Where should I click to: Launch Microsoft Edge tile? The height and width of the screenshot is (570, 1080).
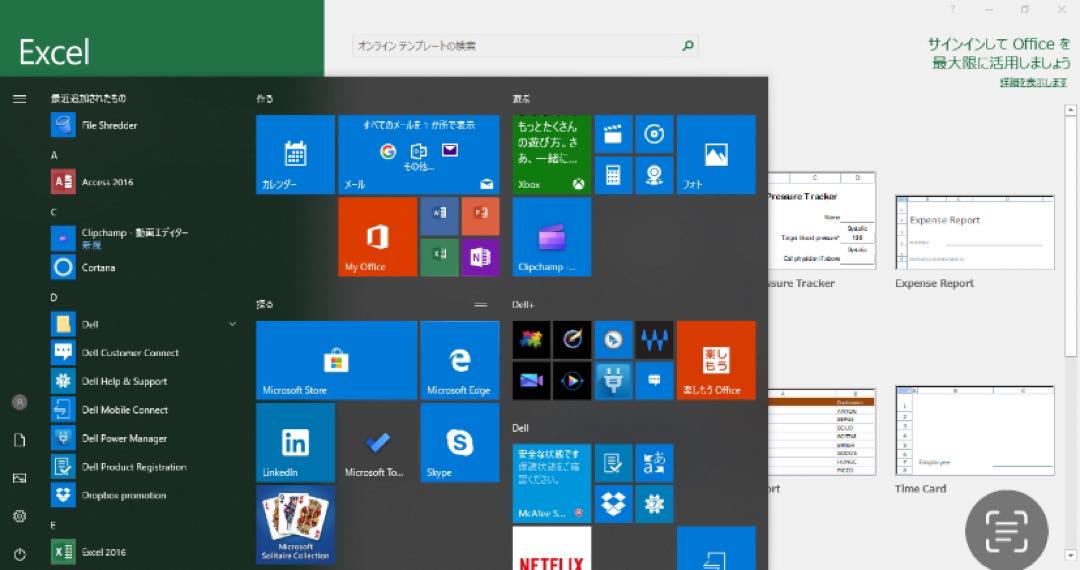(x=460, y=360)
